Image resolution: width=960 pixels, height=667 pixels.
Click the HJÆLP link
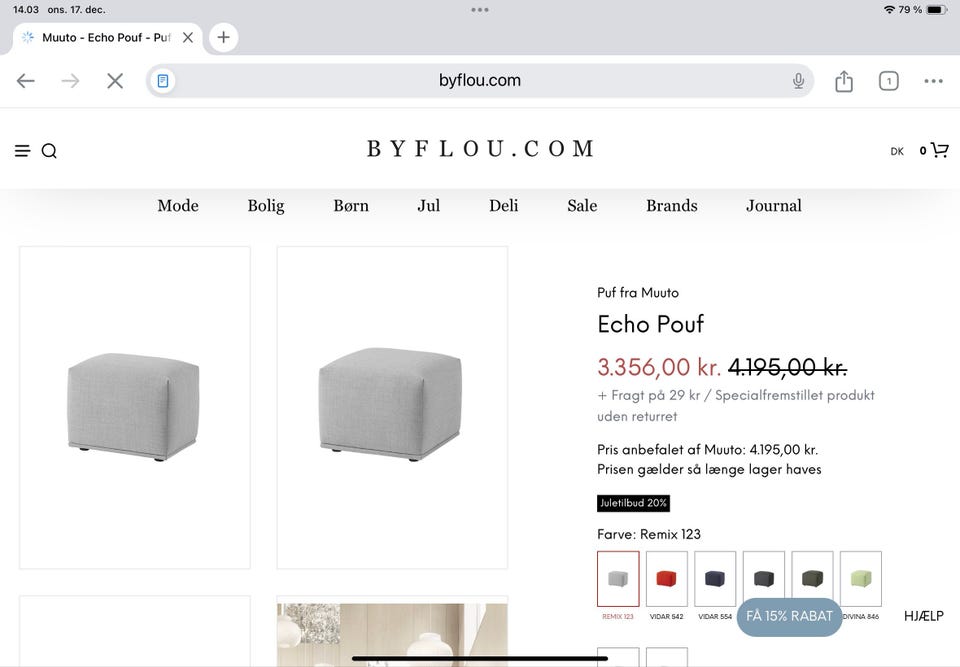pos(923,616)
